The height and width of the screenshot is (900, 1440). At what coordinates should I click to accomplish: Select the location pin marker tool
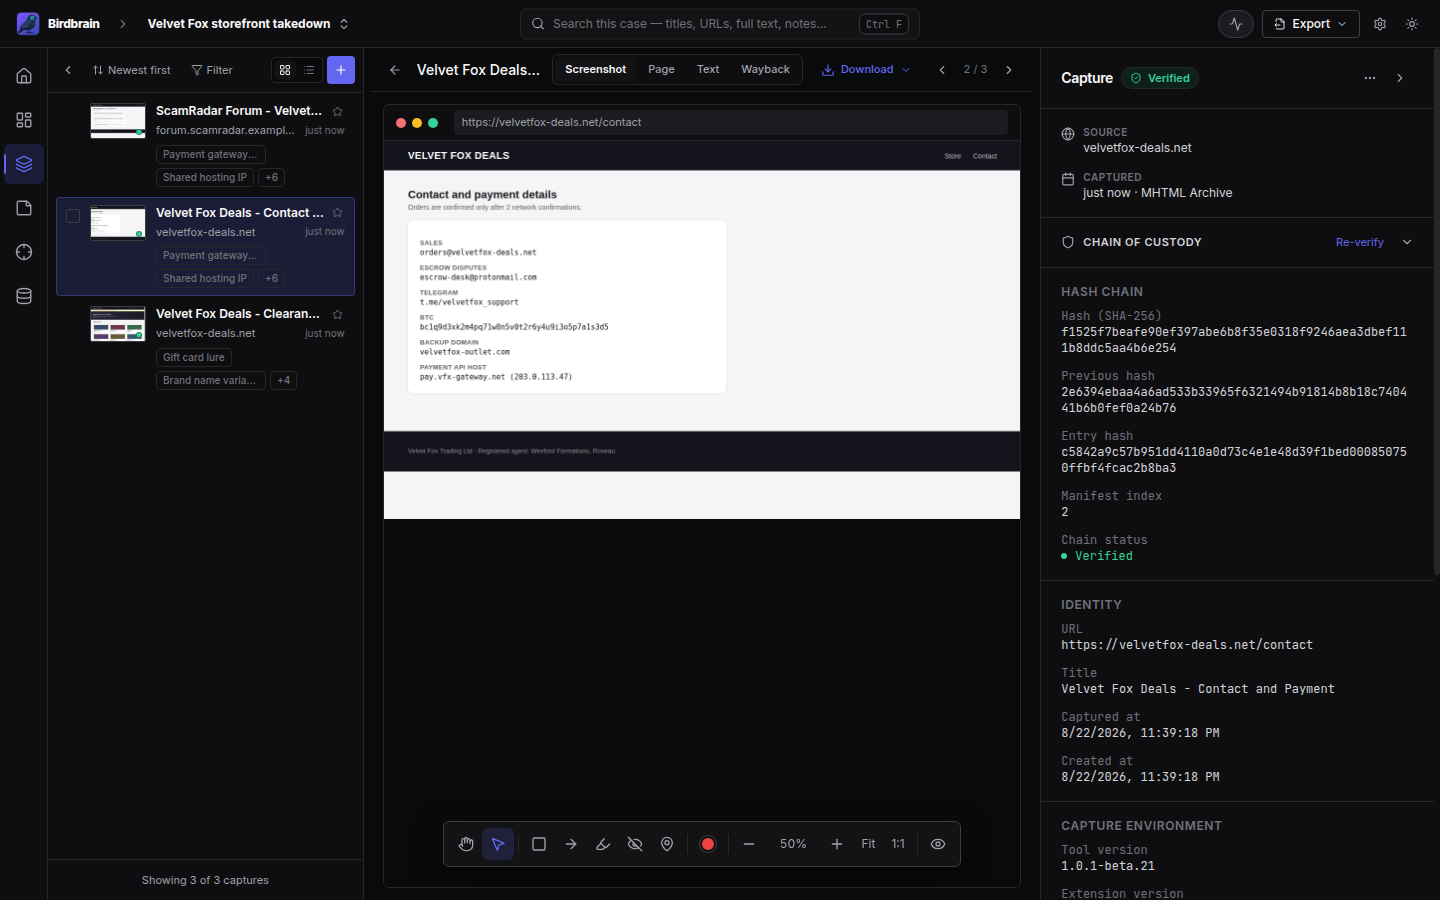[x=667, y=844]
